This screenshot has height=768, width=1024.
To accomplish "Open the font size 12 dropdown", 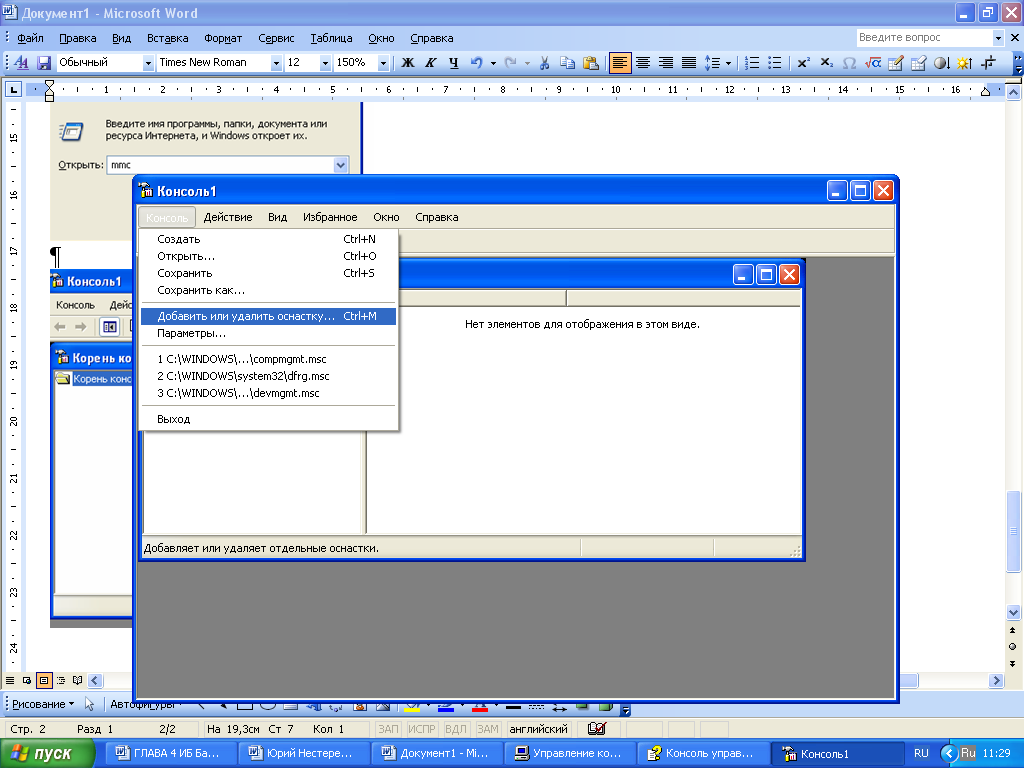I will tap(325, 63).
